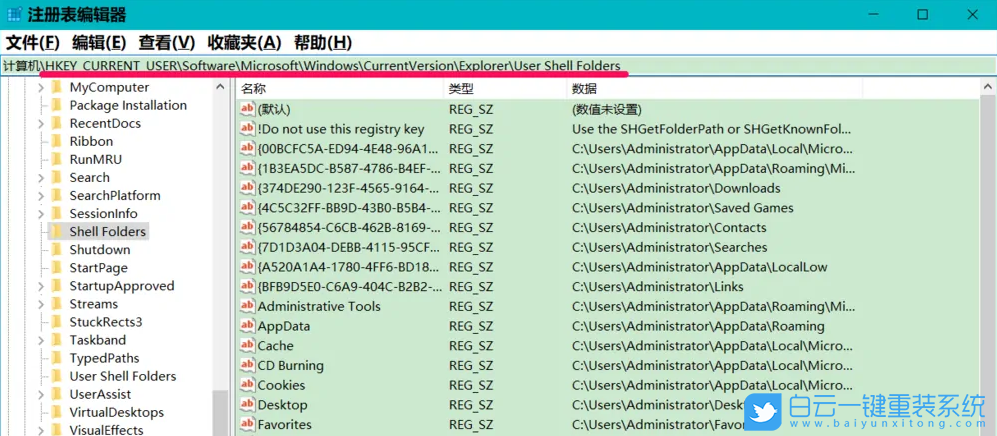
Task: Expand the SearchPlatform key arrow
Action: click(x=41, y=196)
